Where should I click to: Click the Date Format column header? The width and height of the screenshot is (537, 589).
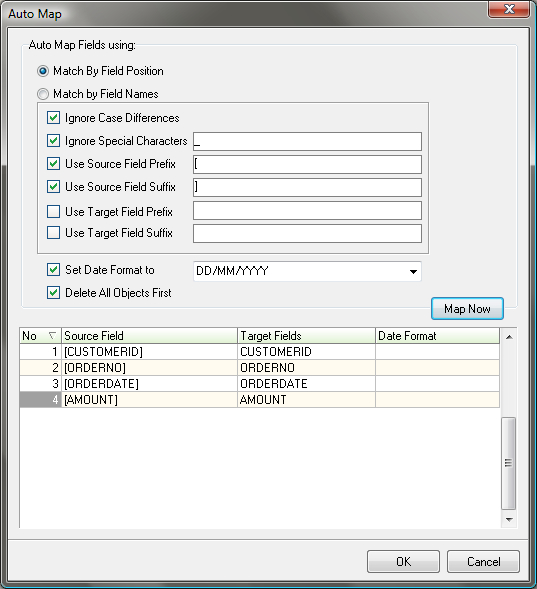coord(437,335)
